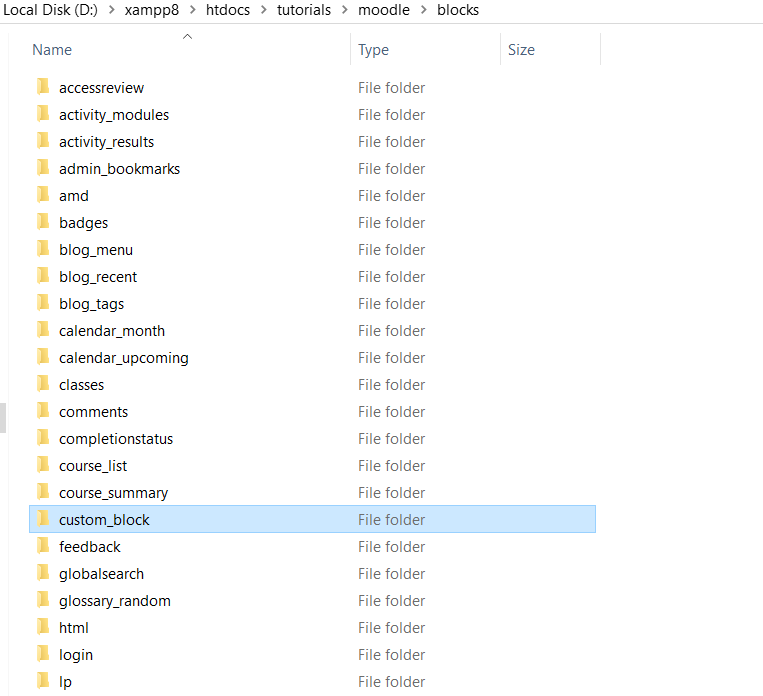Click the blog_recent folder icon
Screen dimensions: 763x696
click(x=43, y=275)
